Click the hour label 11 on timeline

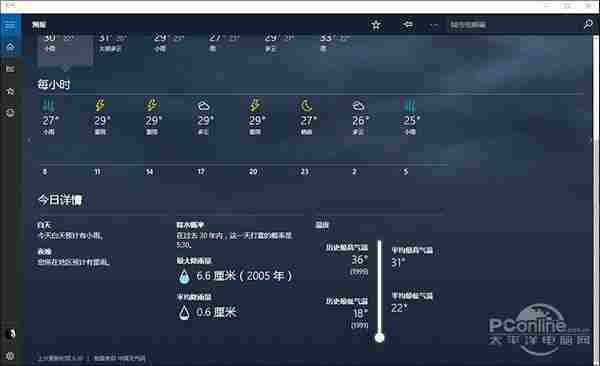[97, 172]
